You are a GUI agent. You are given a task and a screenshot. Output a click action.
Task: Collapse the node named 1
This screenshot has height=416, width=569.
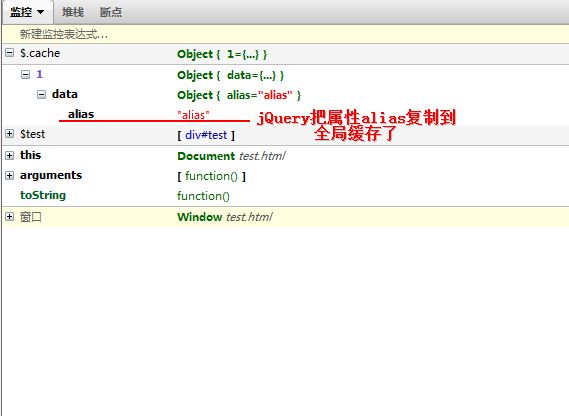[25, 75]
